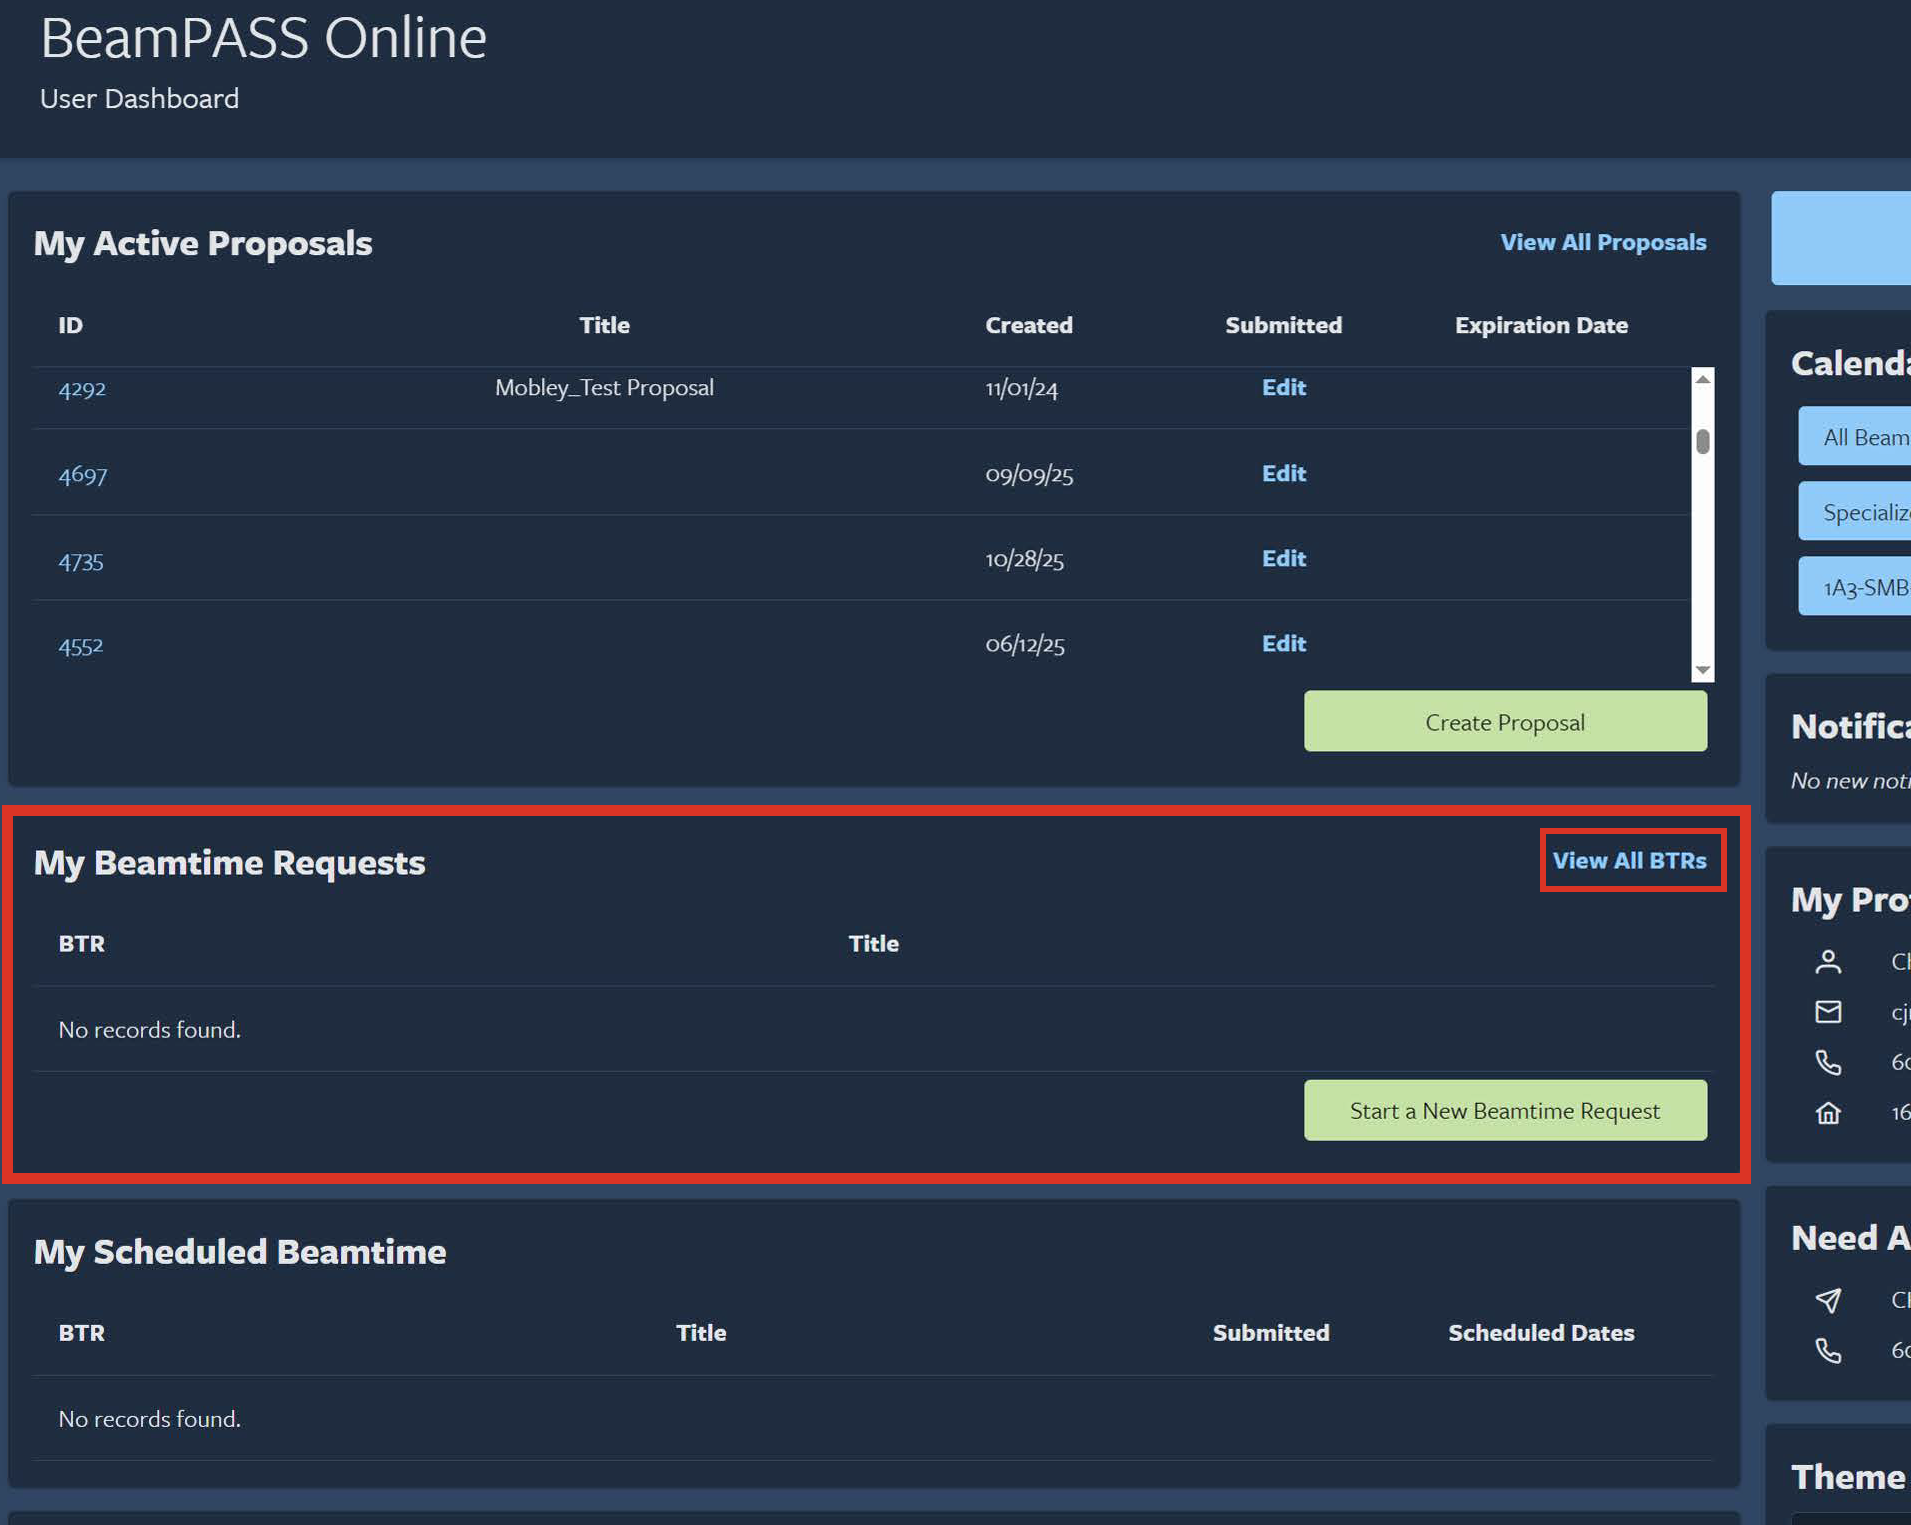1911x1525 pixels.
Task: Start a New Beamtime Request
Action: (1504, 1110)
